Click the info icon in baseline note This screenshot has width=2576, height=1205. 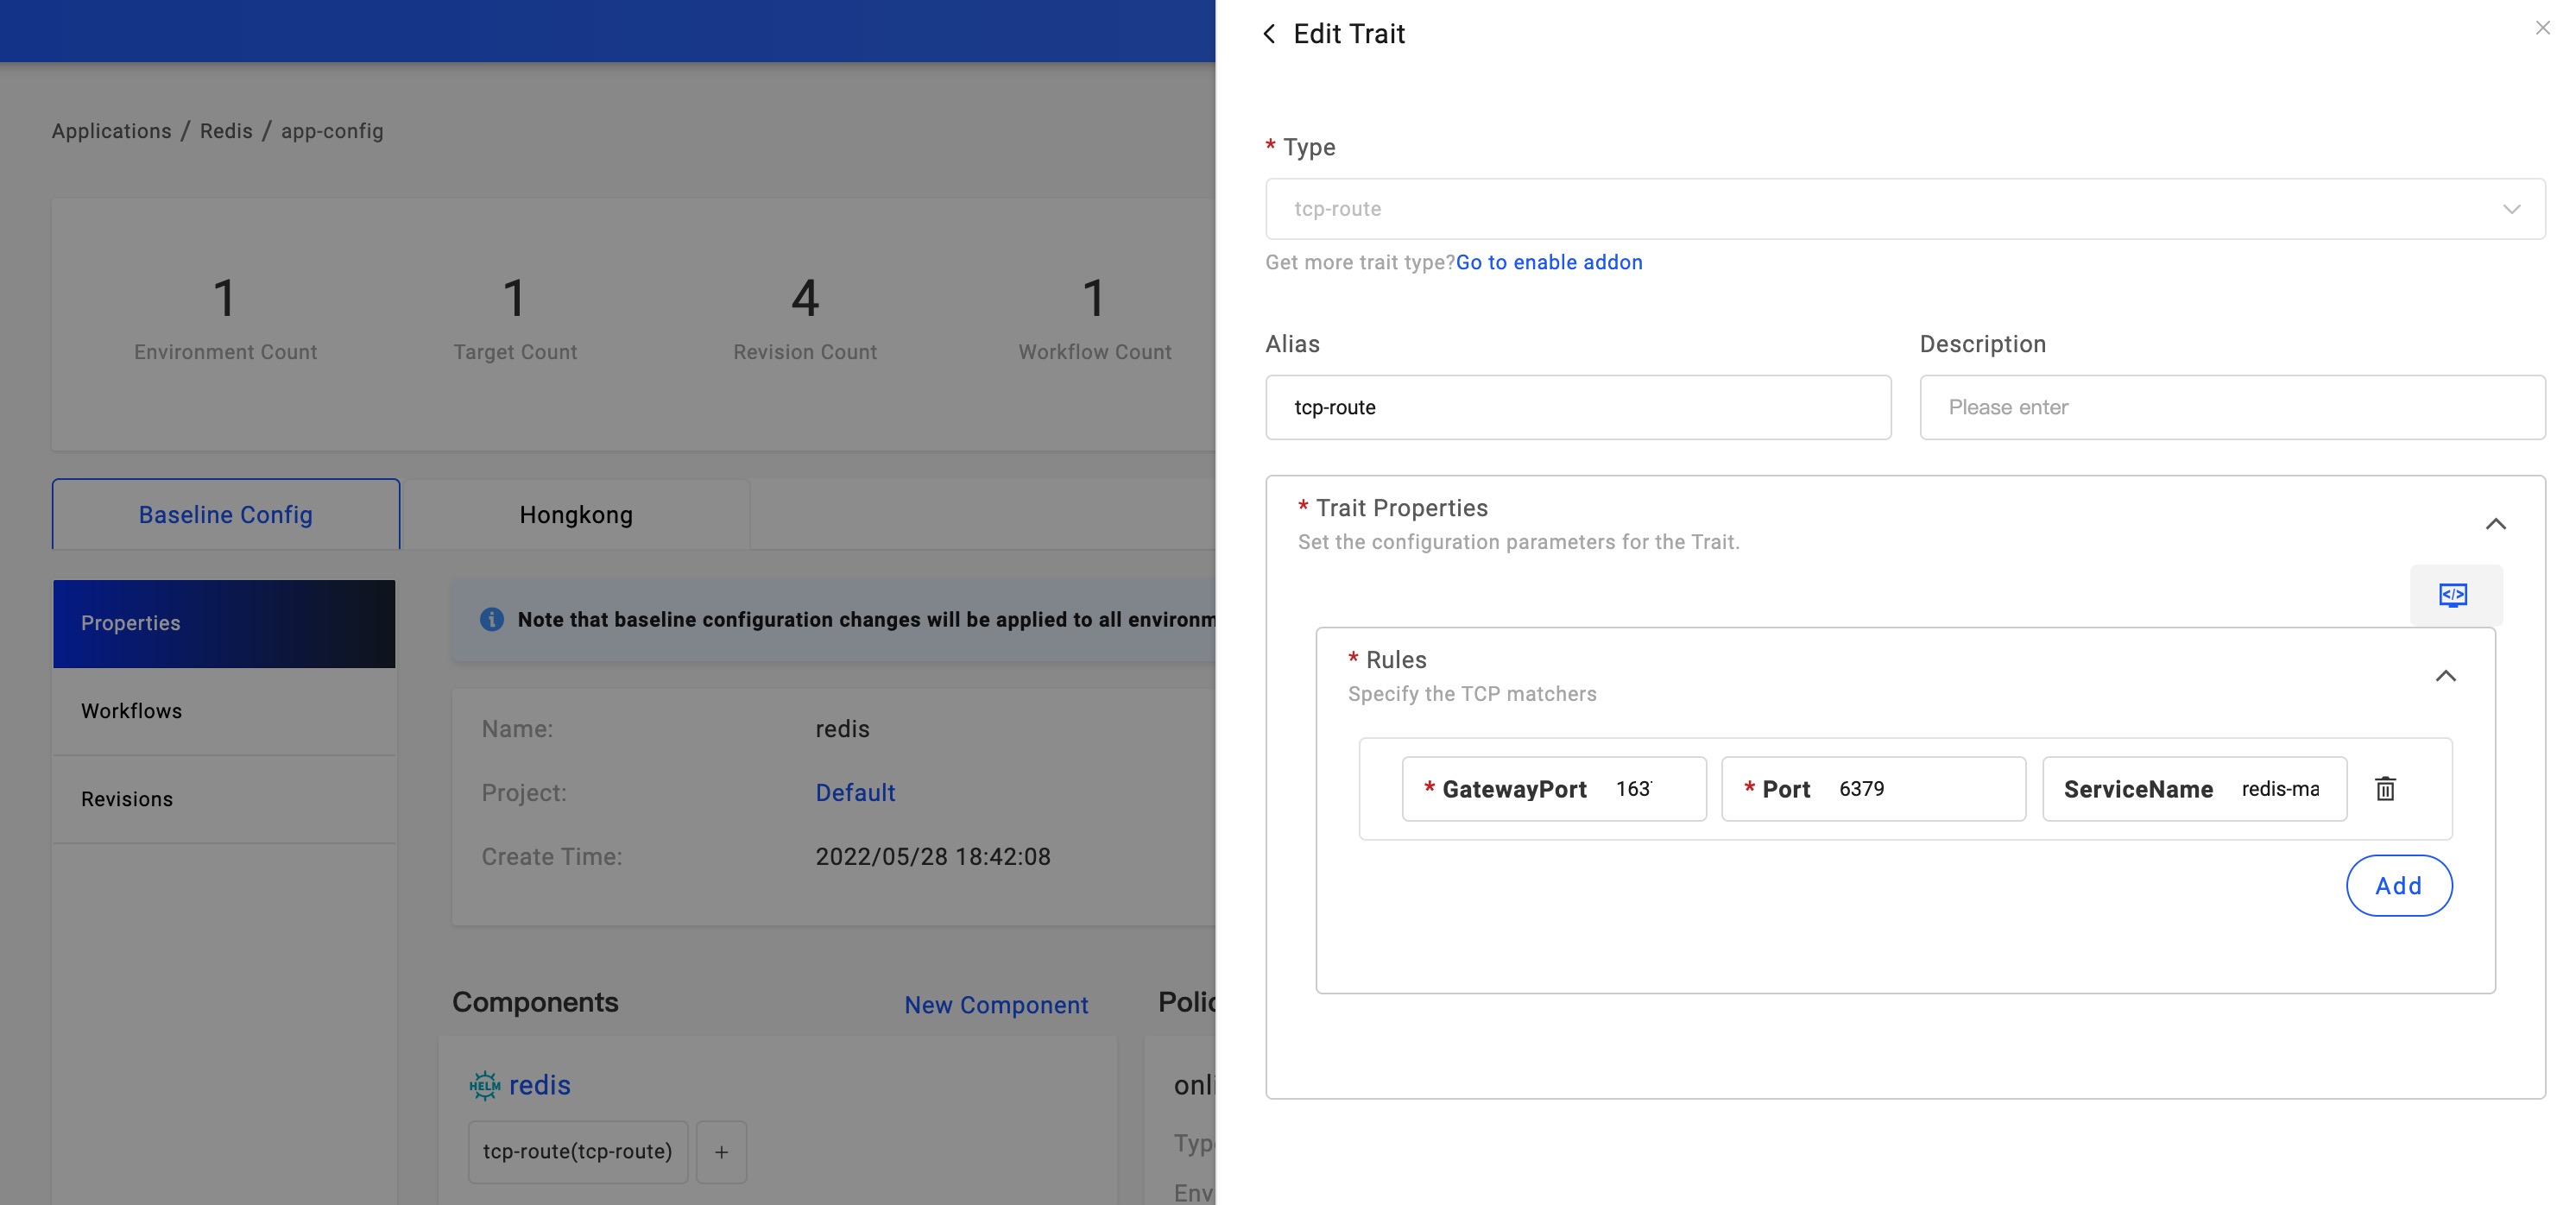click(491, 619)
